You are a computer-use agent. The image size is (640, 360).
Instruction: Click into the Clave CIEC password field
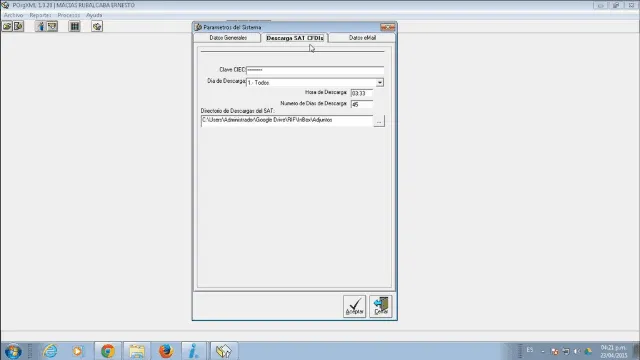[315, 70]
